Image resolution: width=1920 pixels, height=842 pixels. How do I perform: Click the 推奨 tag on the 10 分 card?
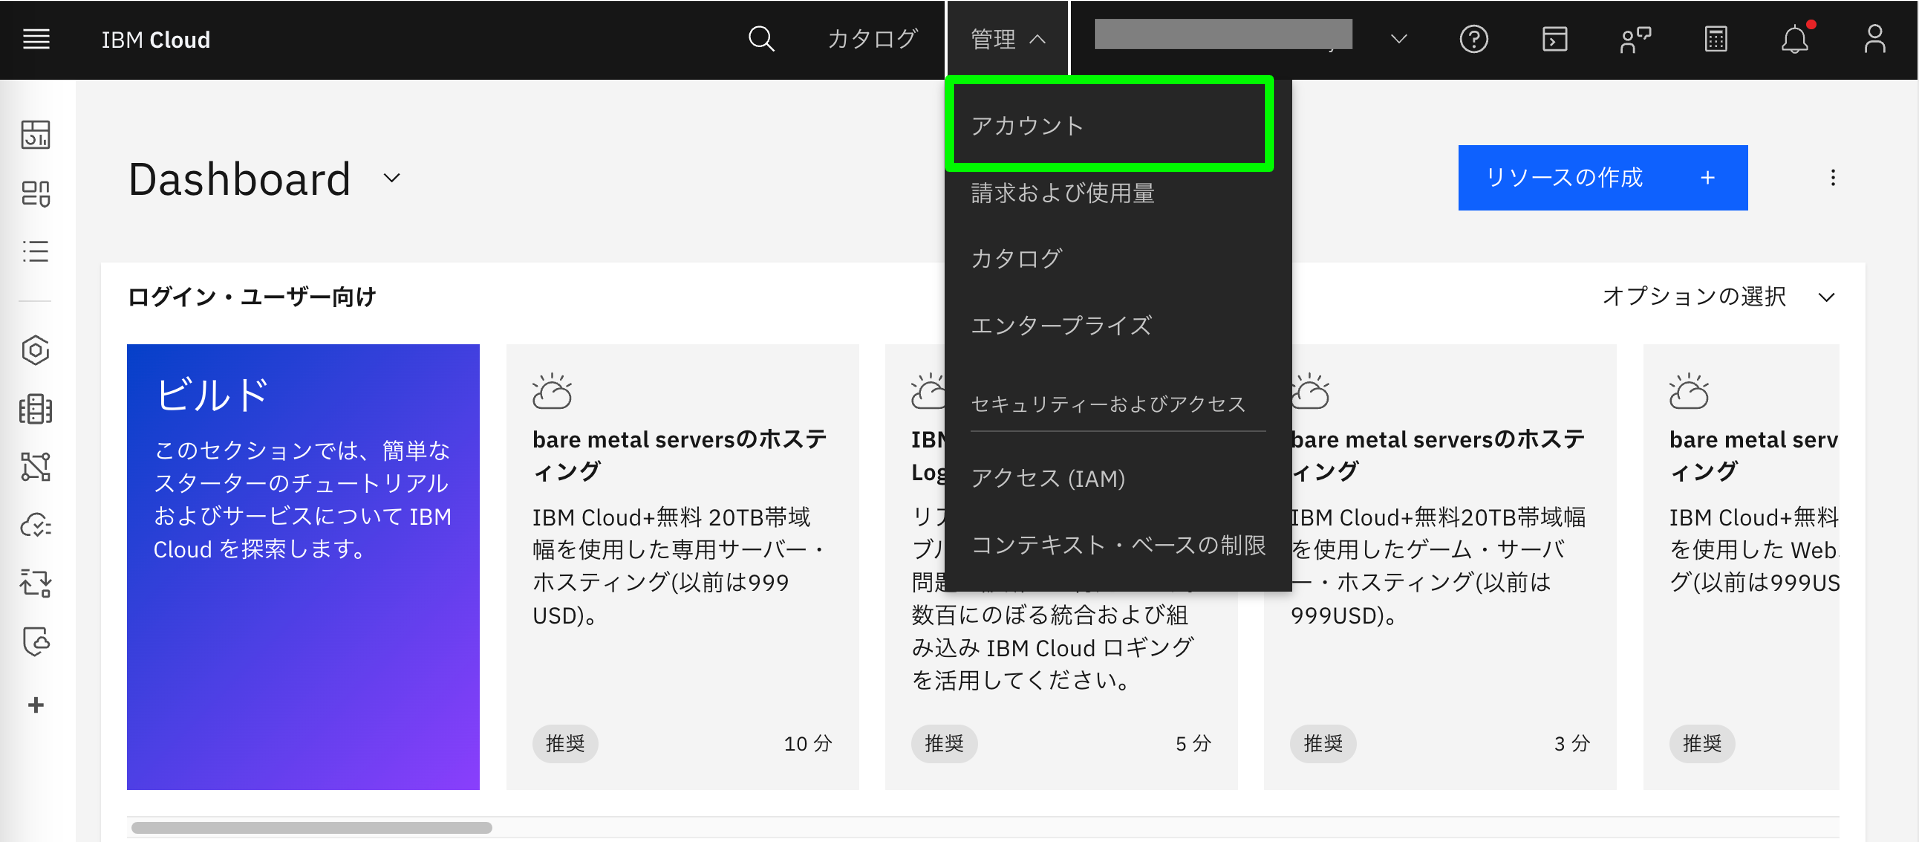565,744
